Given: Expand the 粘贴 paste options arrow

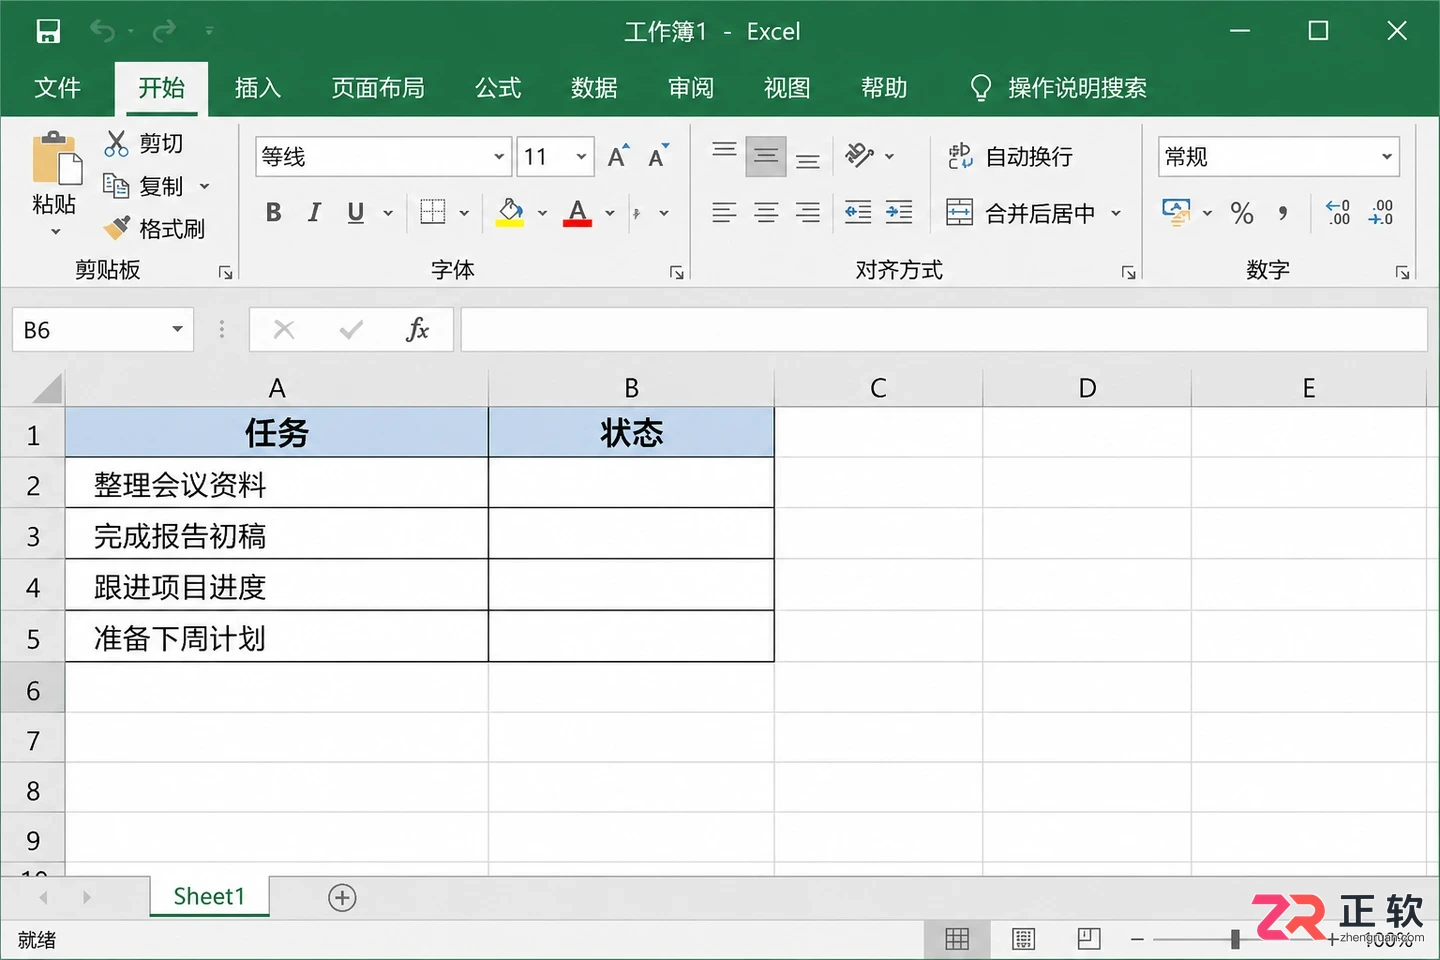Looking at the screenshot, I should point(56,232).
